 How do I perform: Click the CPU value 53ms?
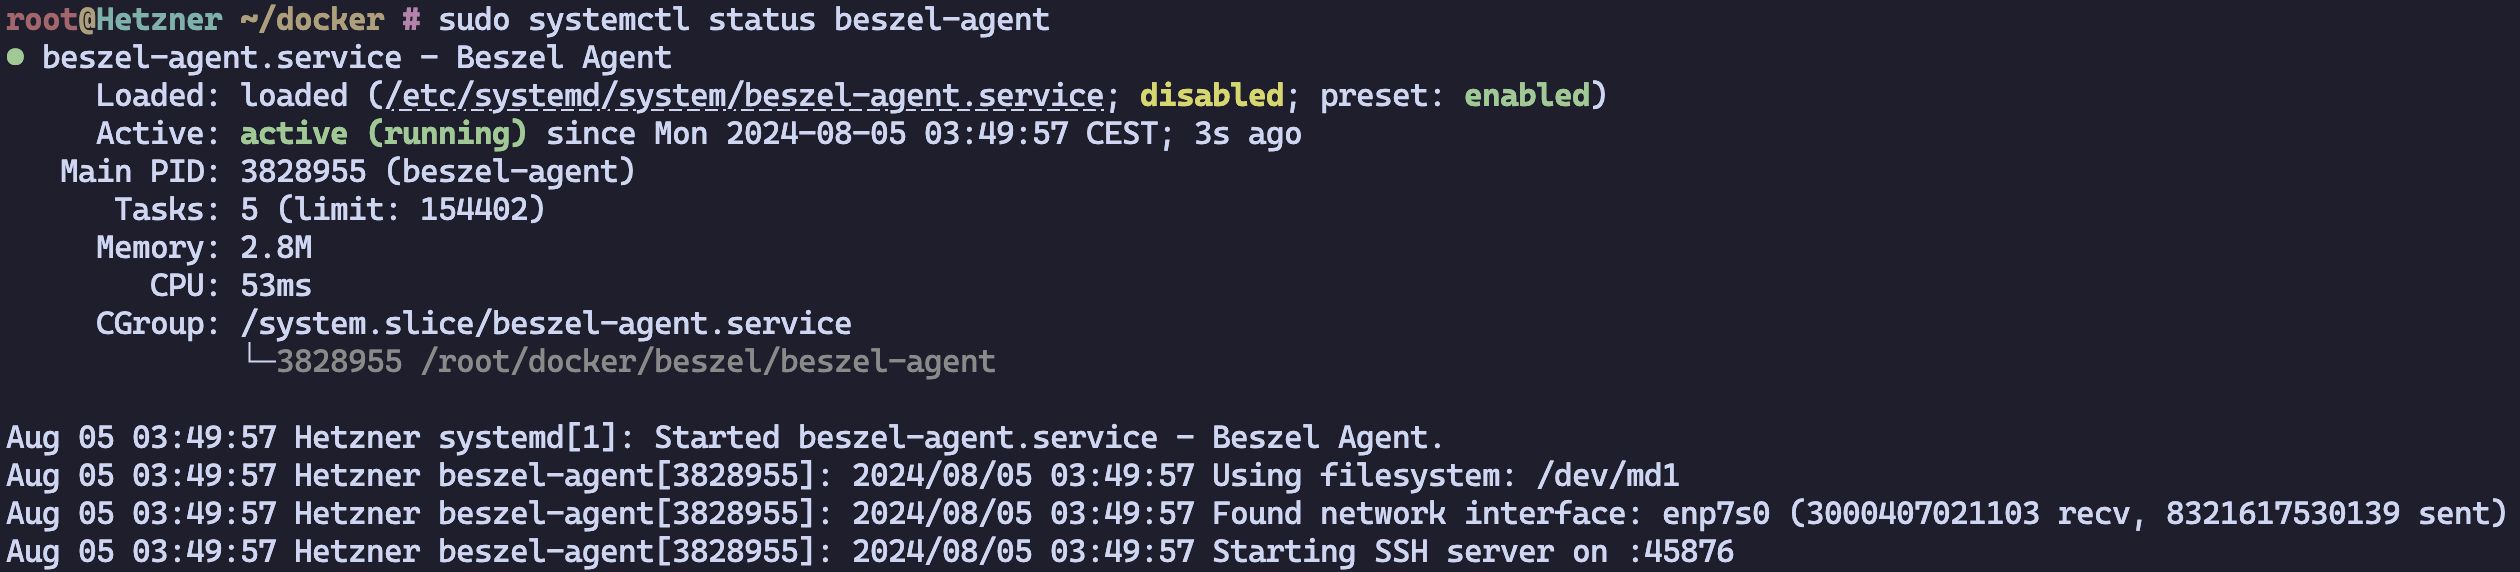[276, 286]
